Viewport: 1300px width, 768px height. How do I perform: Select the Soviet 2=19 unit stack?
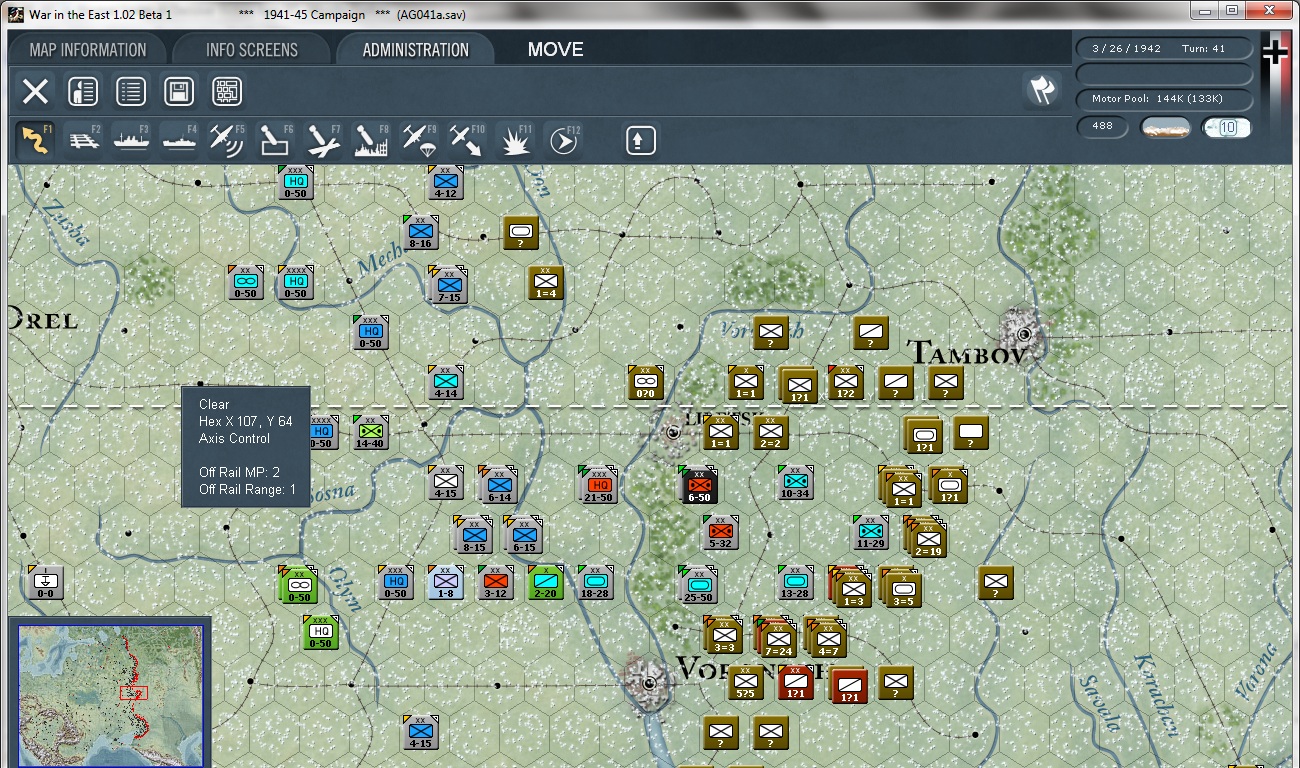pyautogui.click(x=926, y=538)
